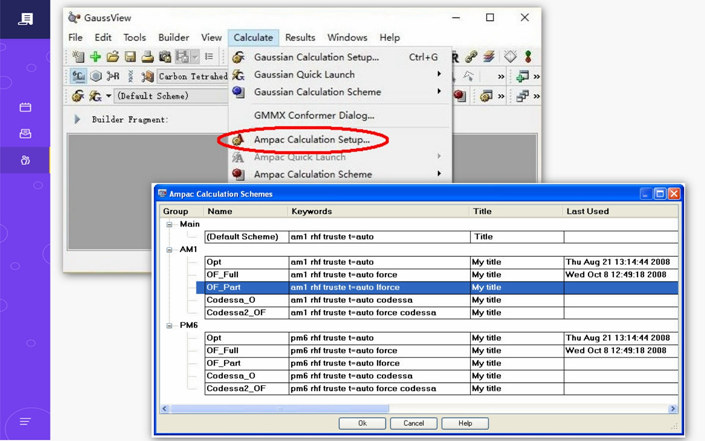Click calendar icon in purple sidebar
The image size is (705, 441).
[x=25, y=107]
